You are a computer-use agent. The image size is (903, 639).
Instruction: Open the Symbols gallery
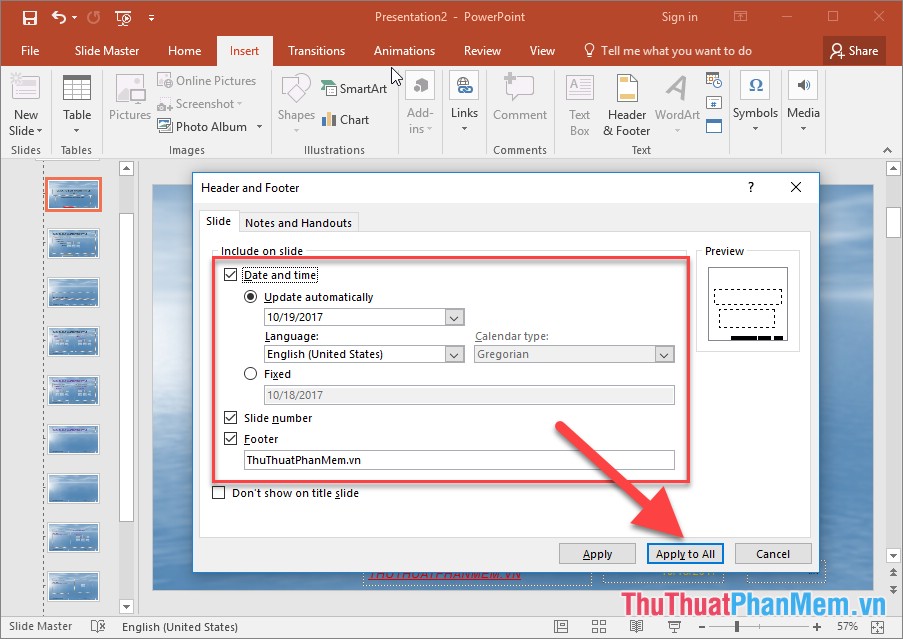(755, 103)
